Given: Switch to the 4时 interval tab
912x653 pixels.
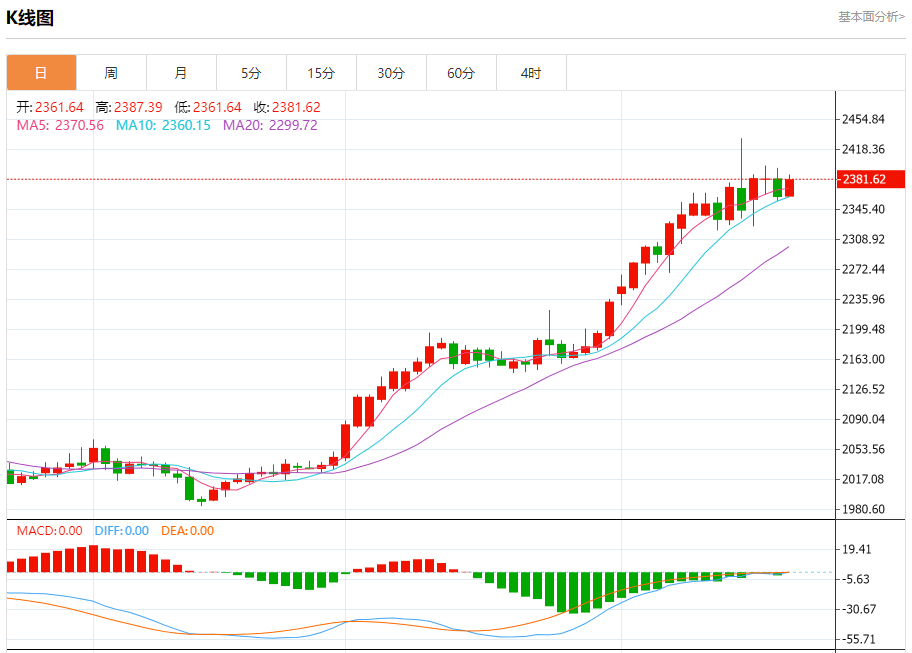Looking at the screenshot, I should pyautogui.click(x=531, y=73).
